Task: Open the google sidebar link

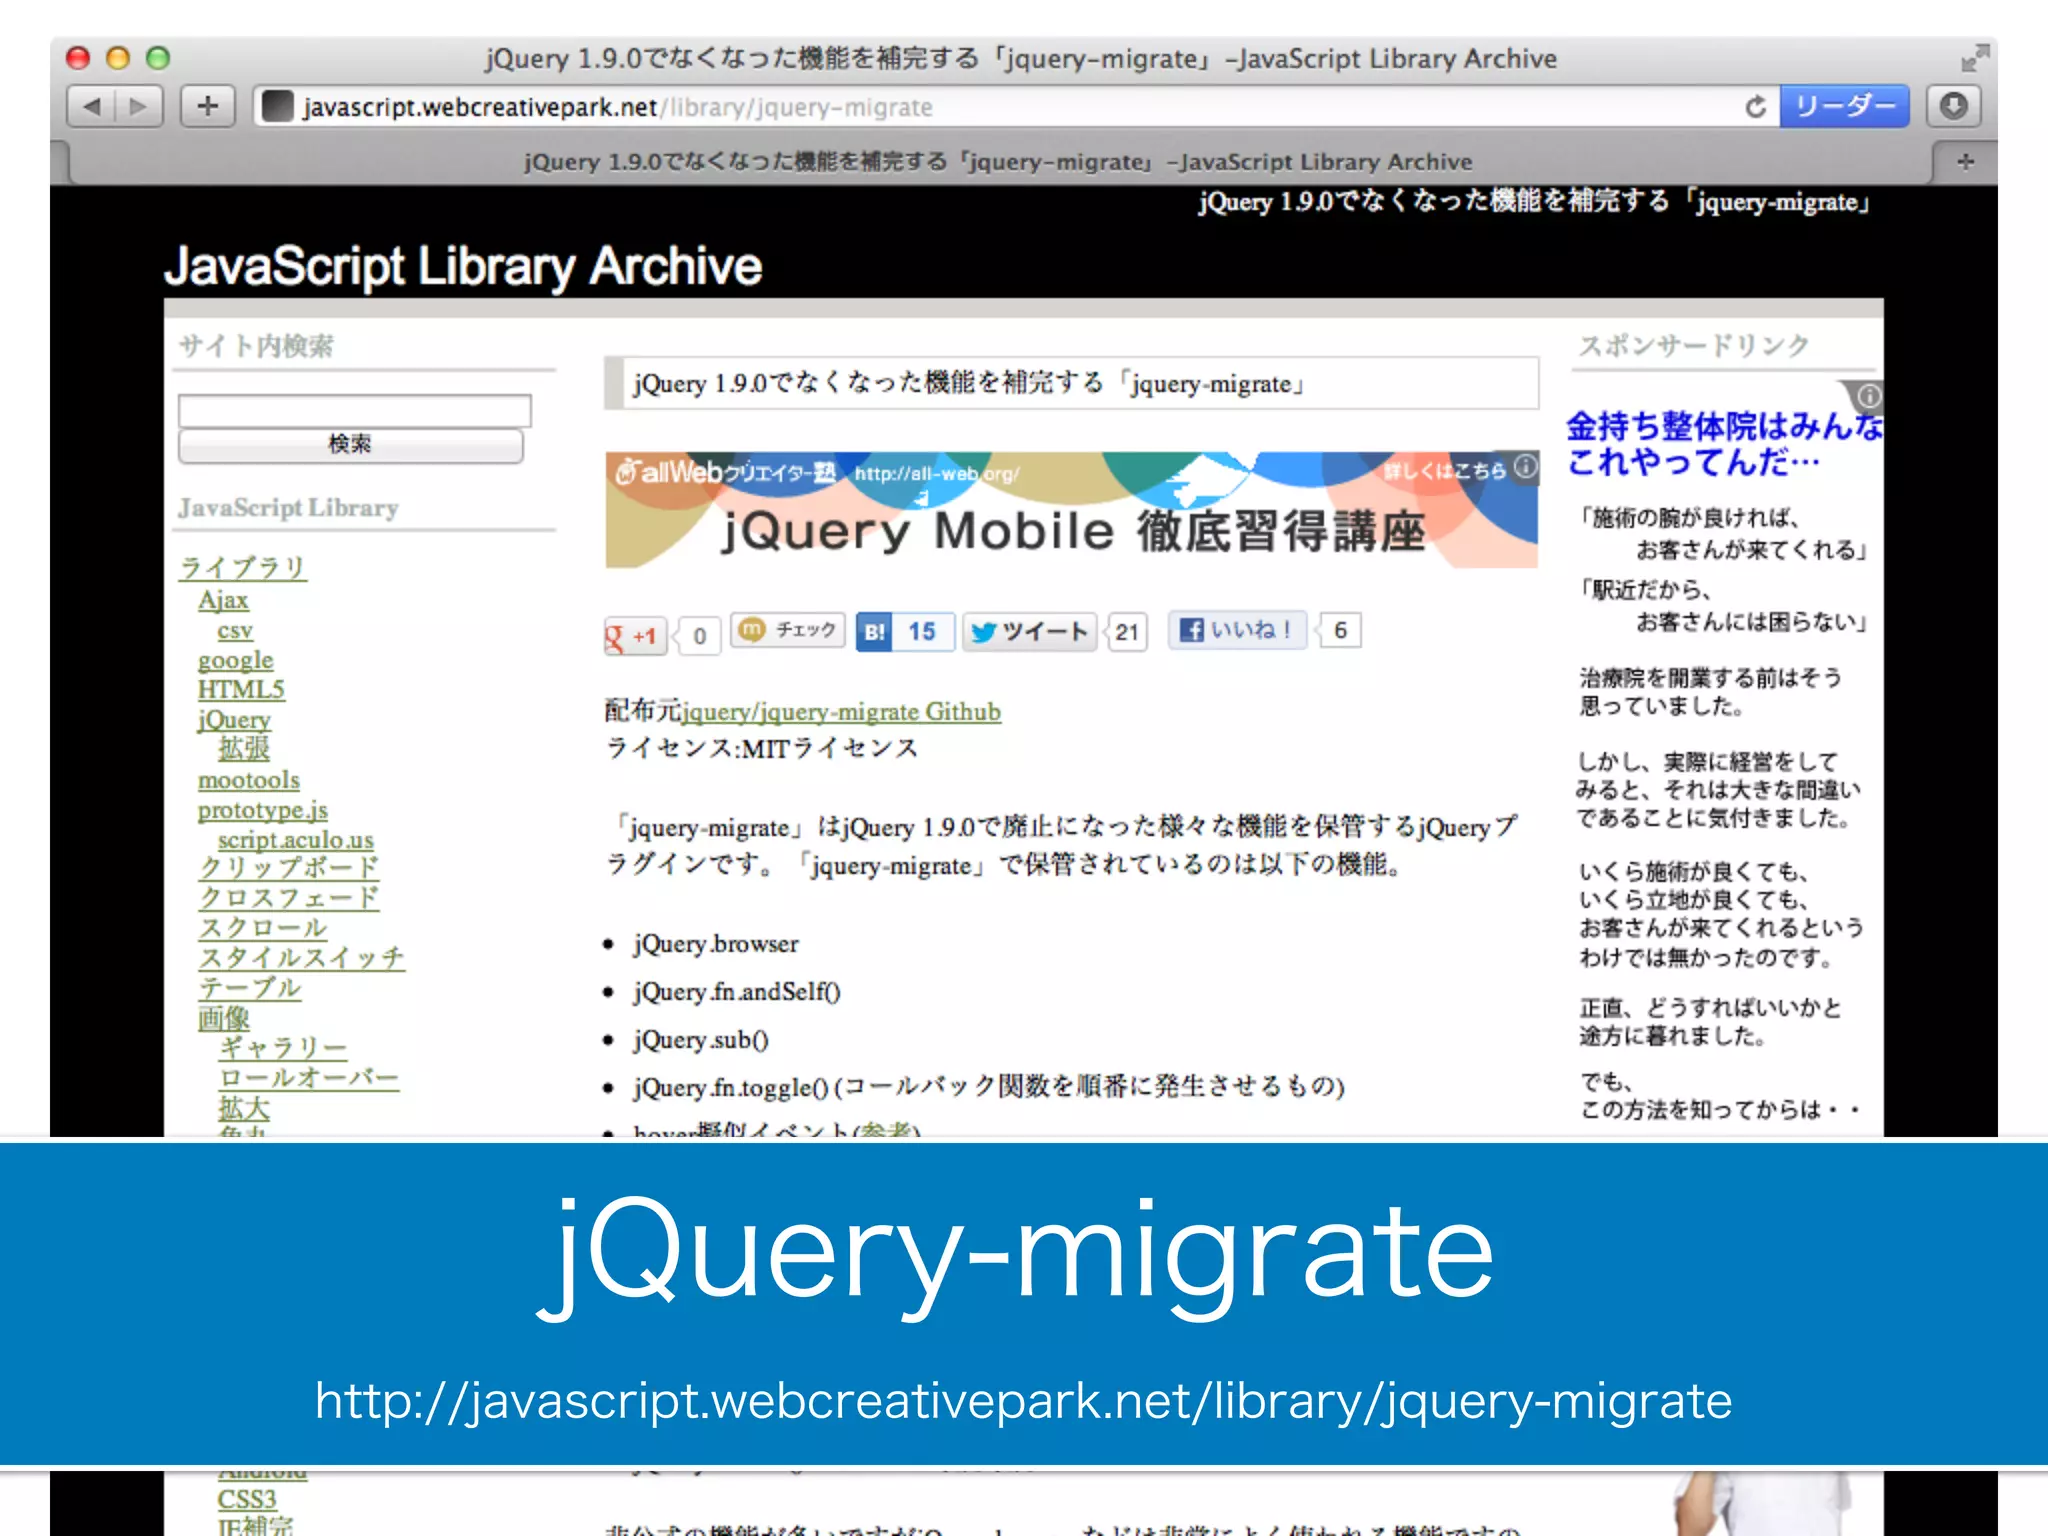Action: pos(236,660)
